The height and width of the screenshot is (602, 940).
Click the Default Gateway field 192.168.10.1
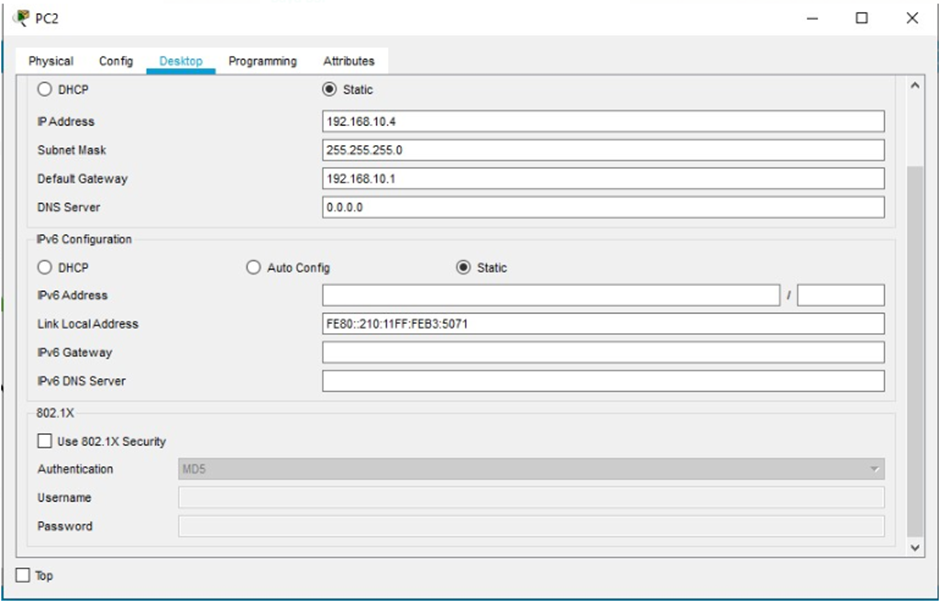point(603,179)
